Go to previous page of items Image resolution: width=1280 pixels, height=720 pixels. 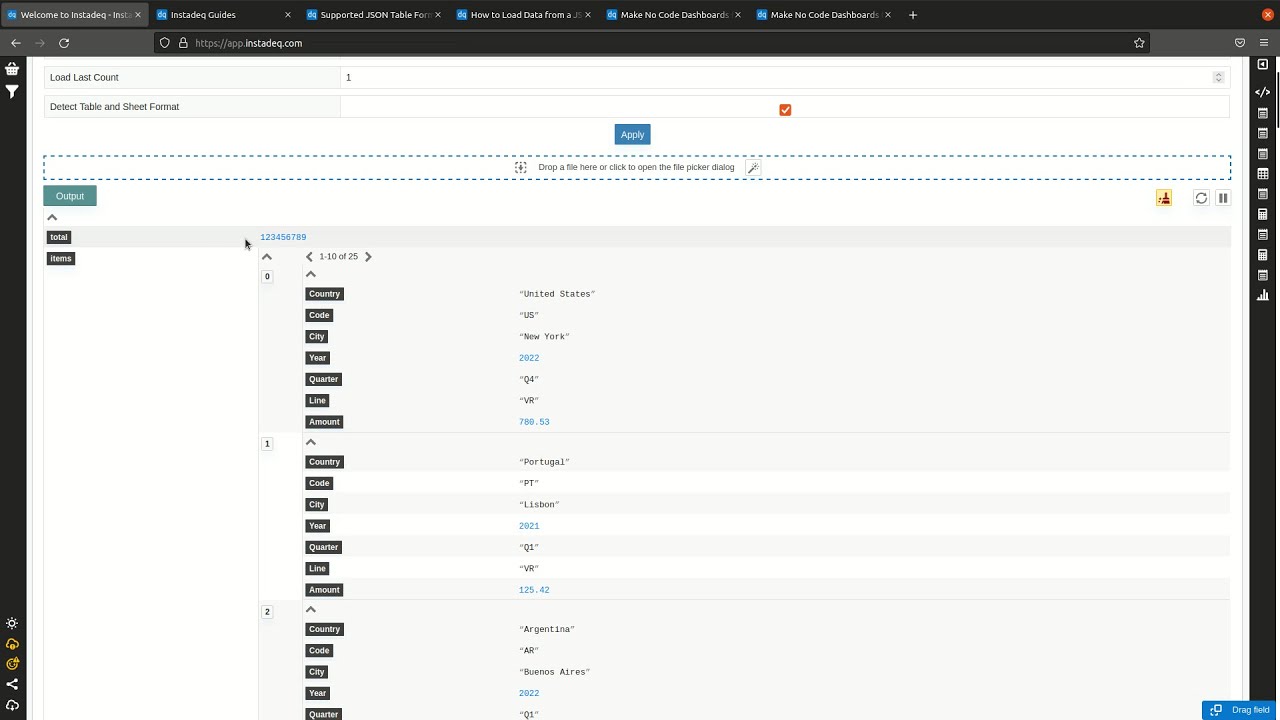[x=309, y=257]
